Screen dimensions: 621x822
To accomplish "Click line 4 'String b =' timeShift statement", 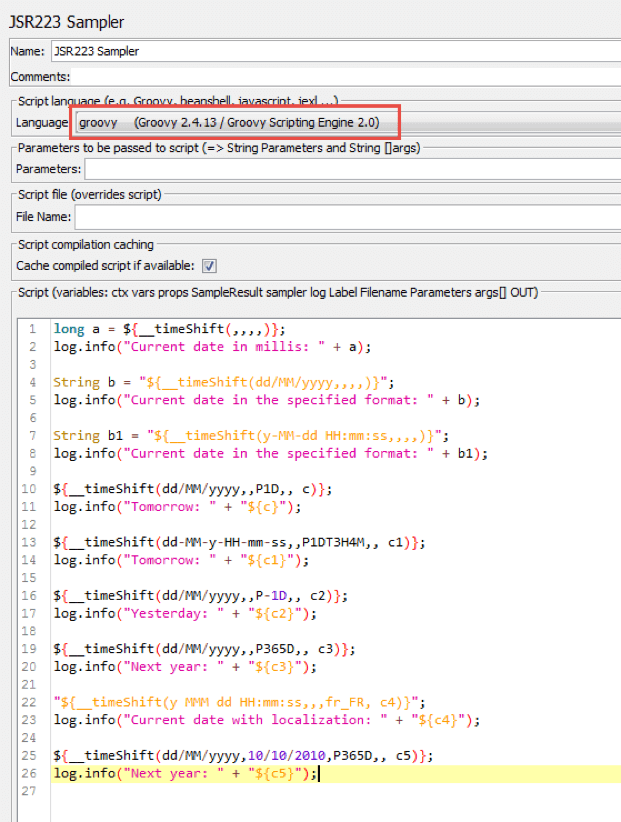I will coord(224,382).
